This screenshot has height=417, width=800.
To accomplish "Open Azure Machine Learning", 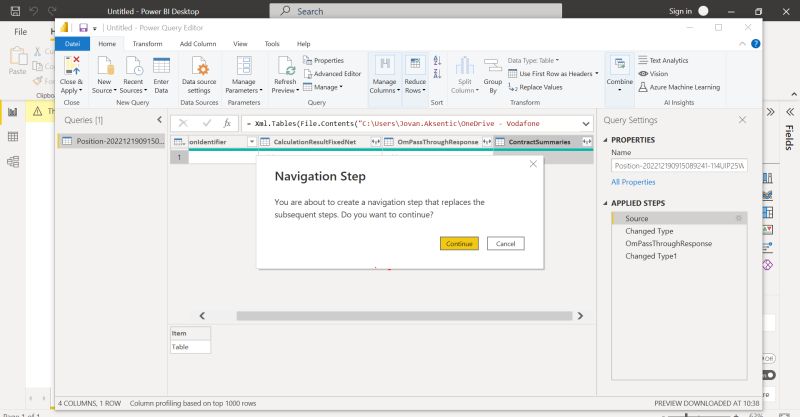I will click(679, 87).
